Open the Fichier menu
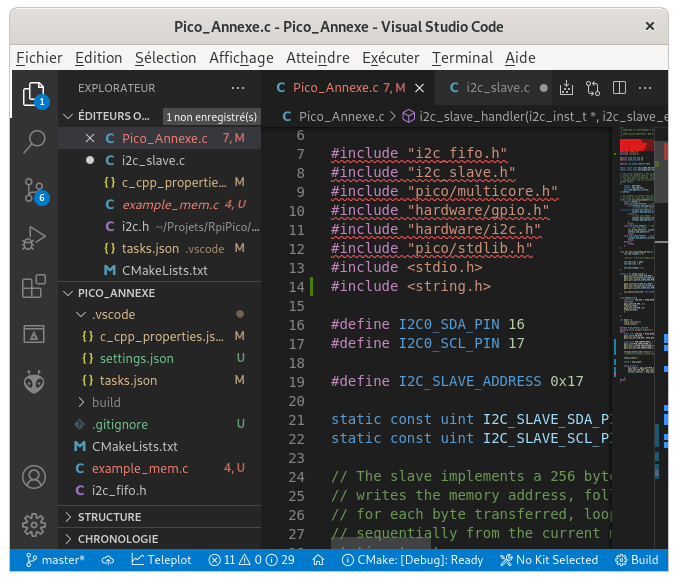 pos(39,58)
